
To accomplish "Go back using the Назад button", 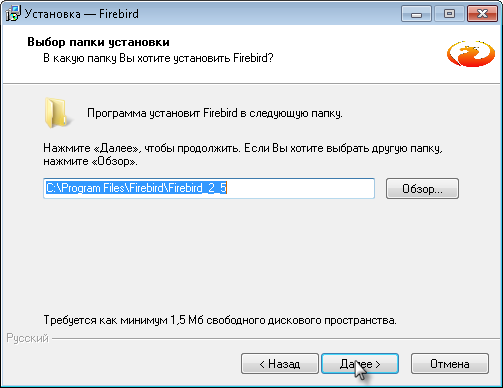I will tap(280, 364).
